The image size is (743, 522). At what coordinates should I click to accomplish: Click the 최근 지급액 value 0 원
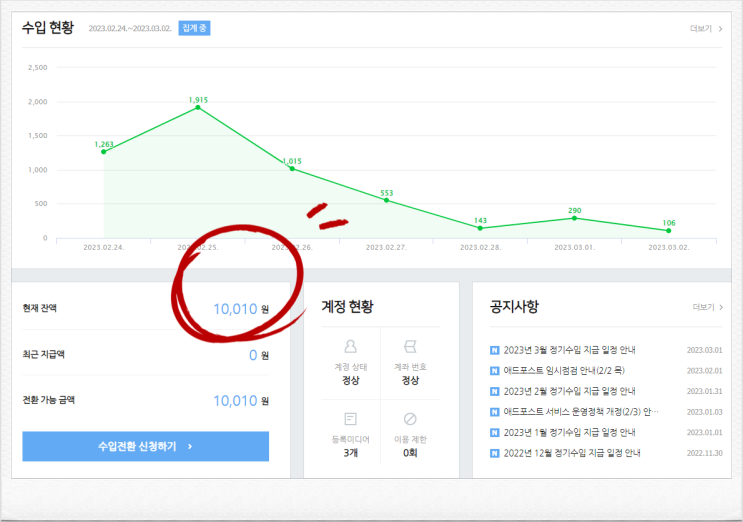[x=259, y=355]
